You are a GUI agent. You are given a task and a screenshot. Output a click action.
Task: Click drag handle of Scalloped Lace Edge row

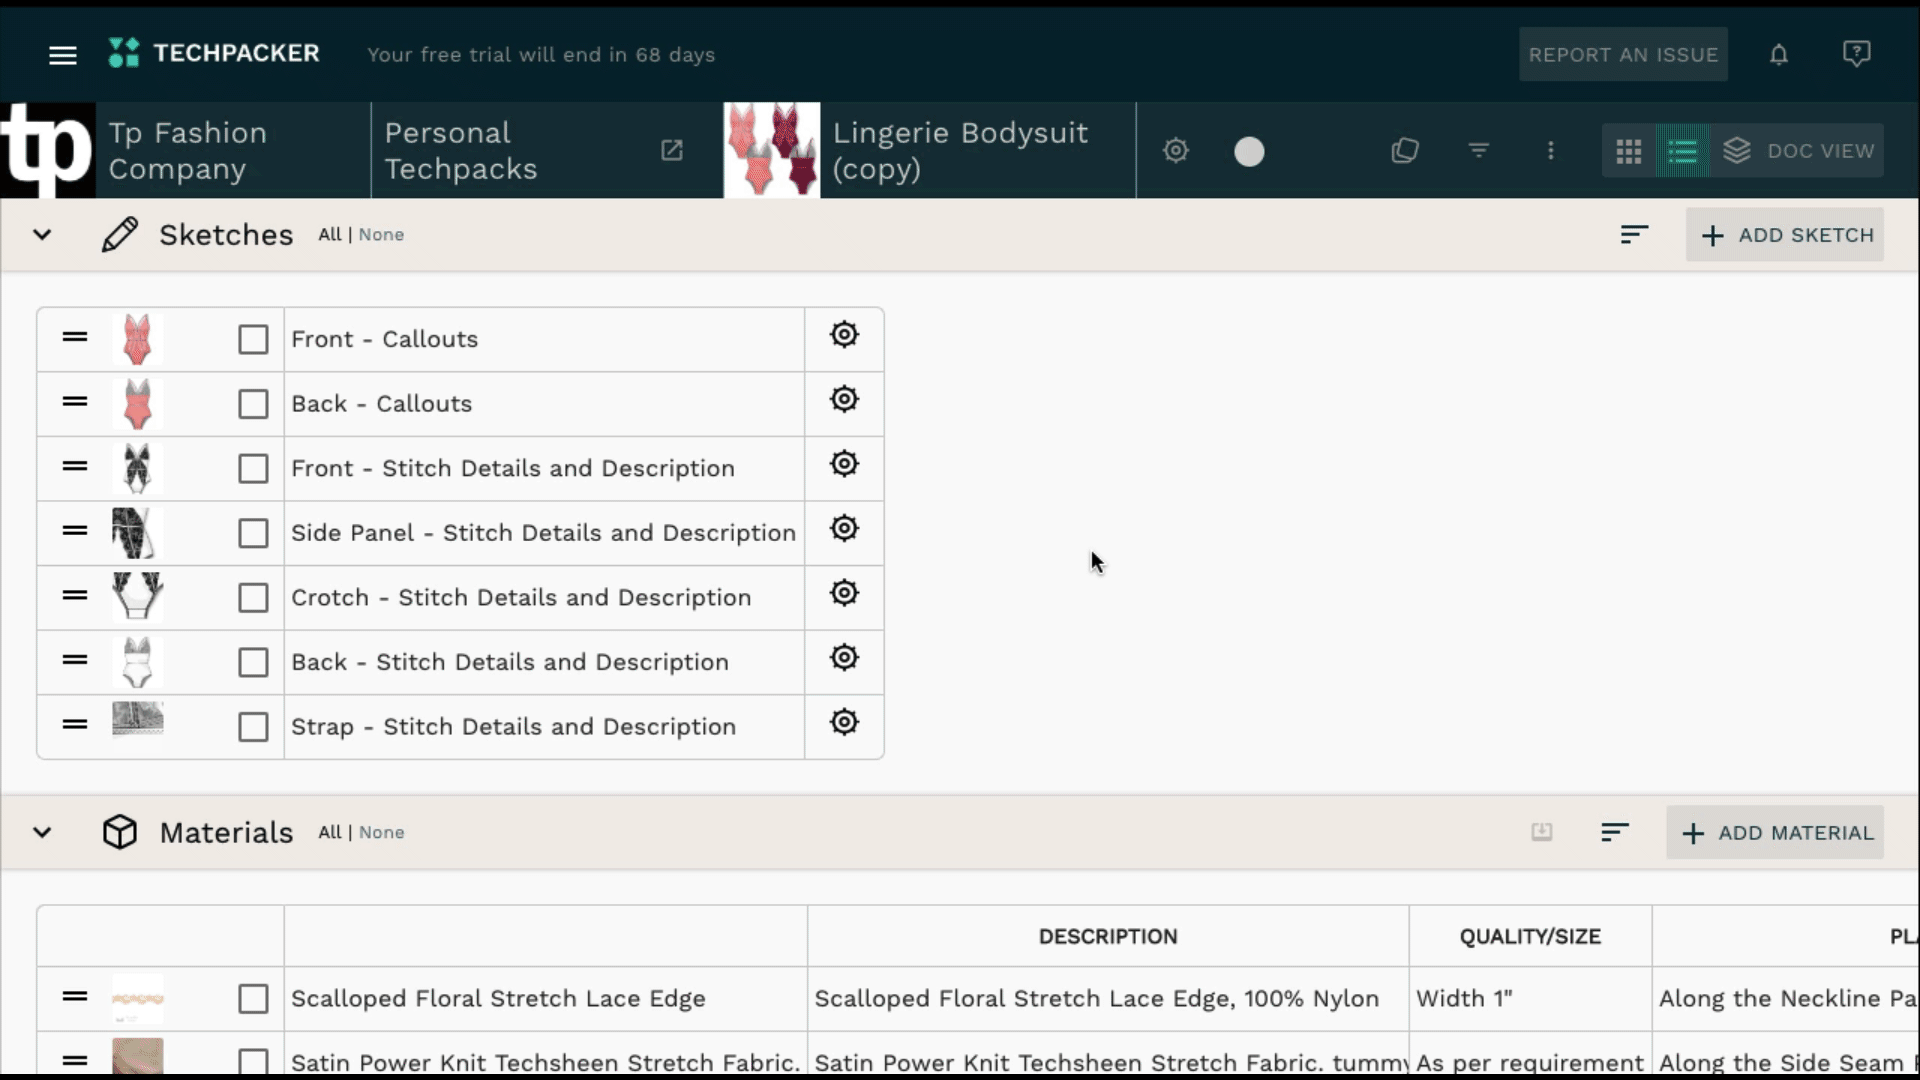[x=75, y=996]
